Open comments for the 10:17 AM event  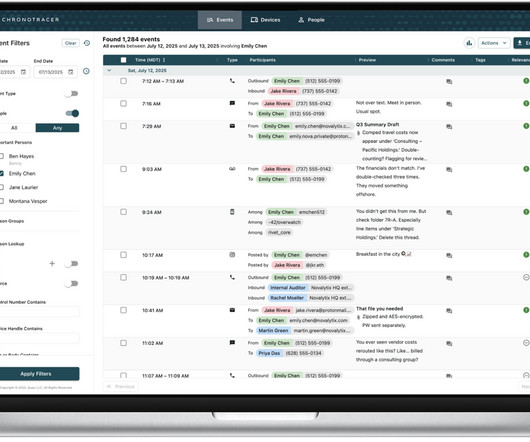[x=449, y=256]
